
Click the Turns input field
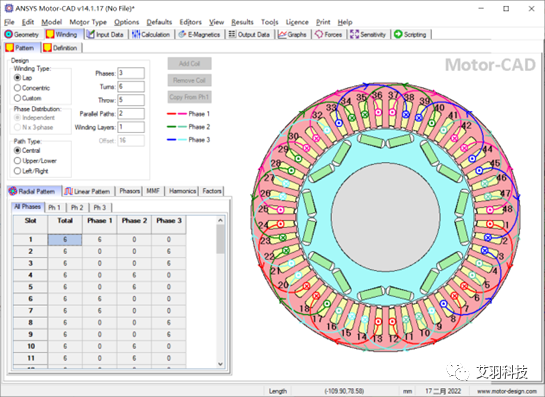pos(131,87)
